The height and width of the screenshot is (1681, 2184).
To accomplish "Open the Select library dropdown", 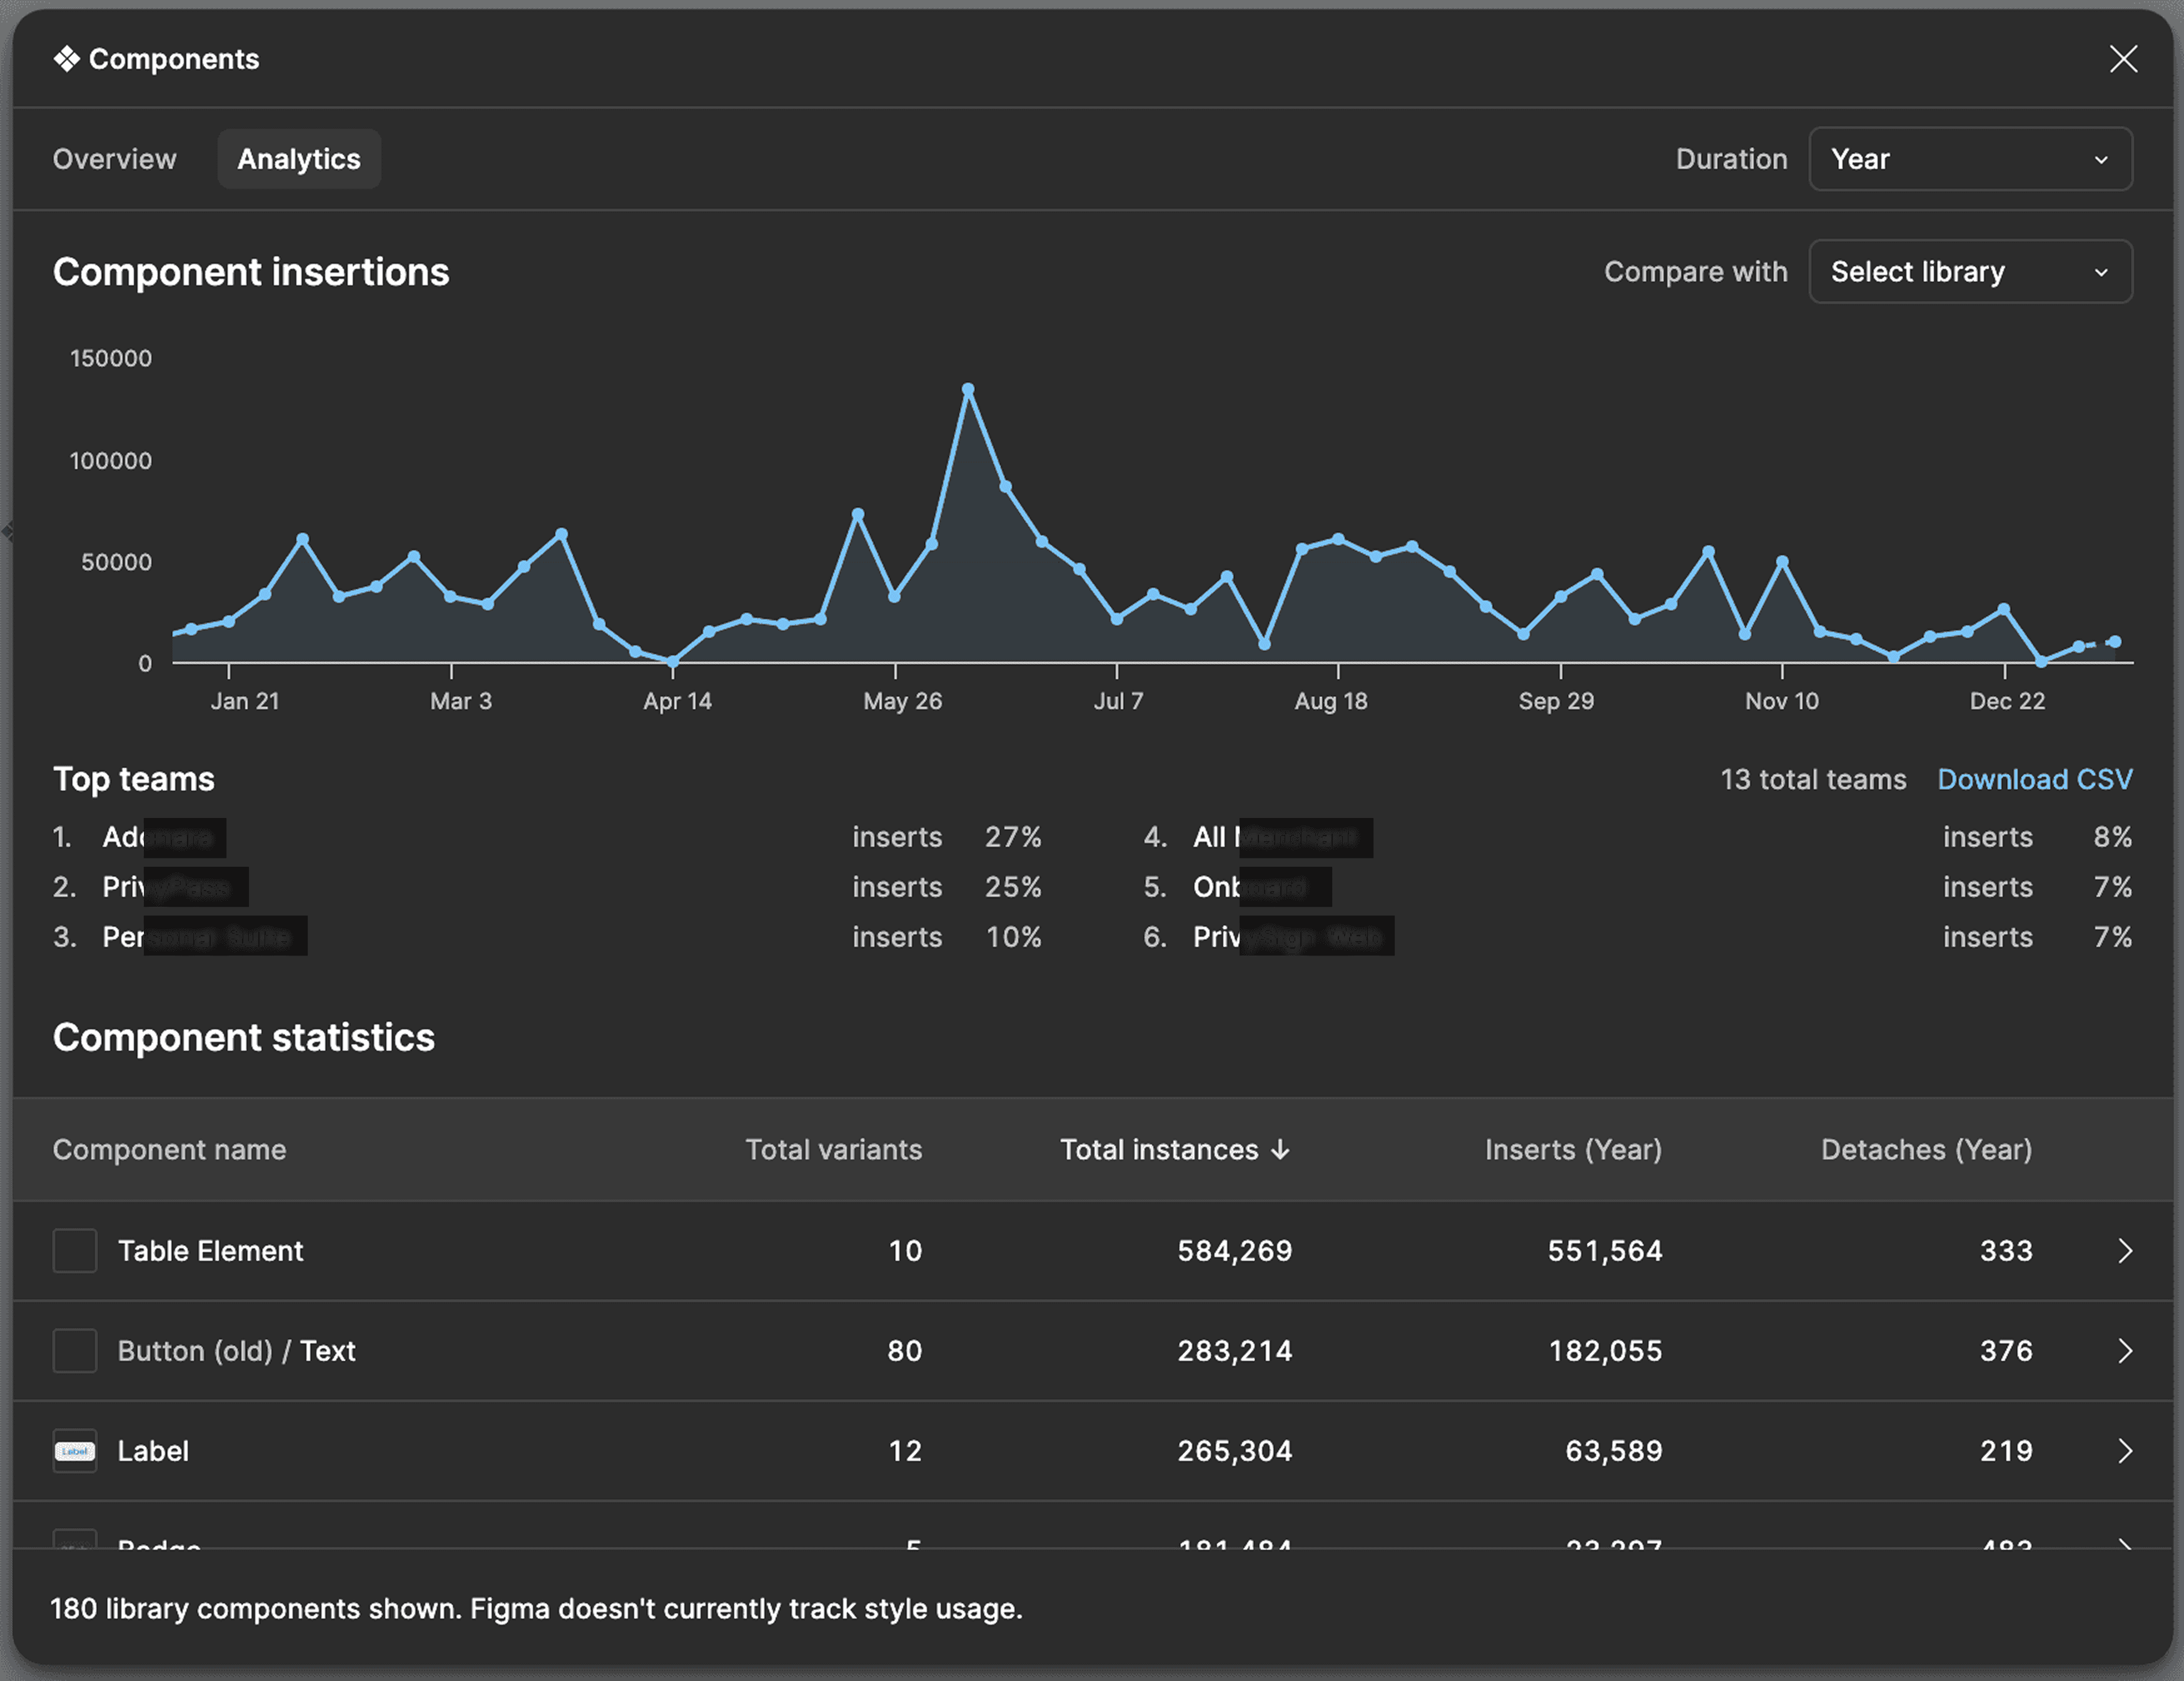I will 1970,272.
